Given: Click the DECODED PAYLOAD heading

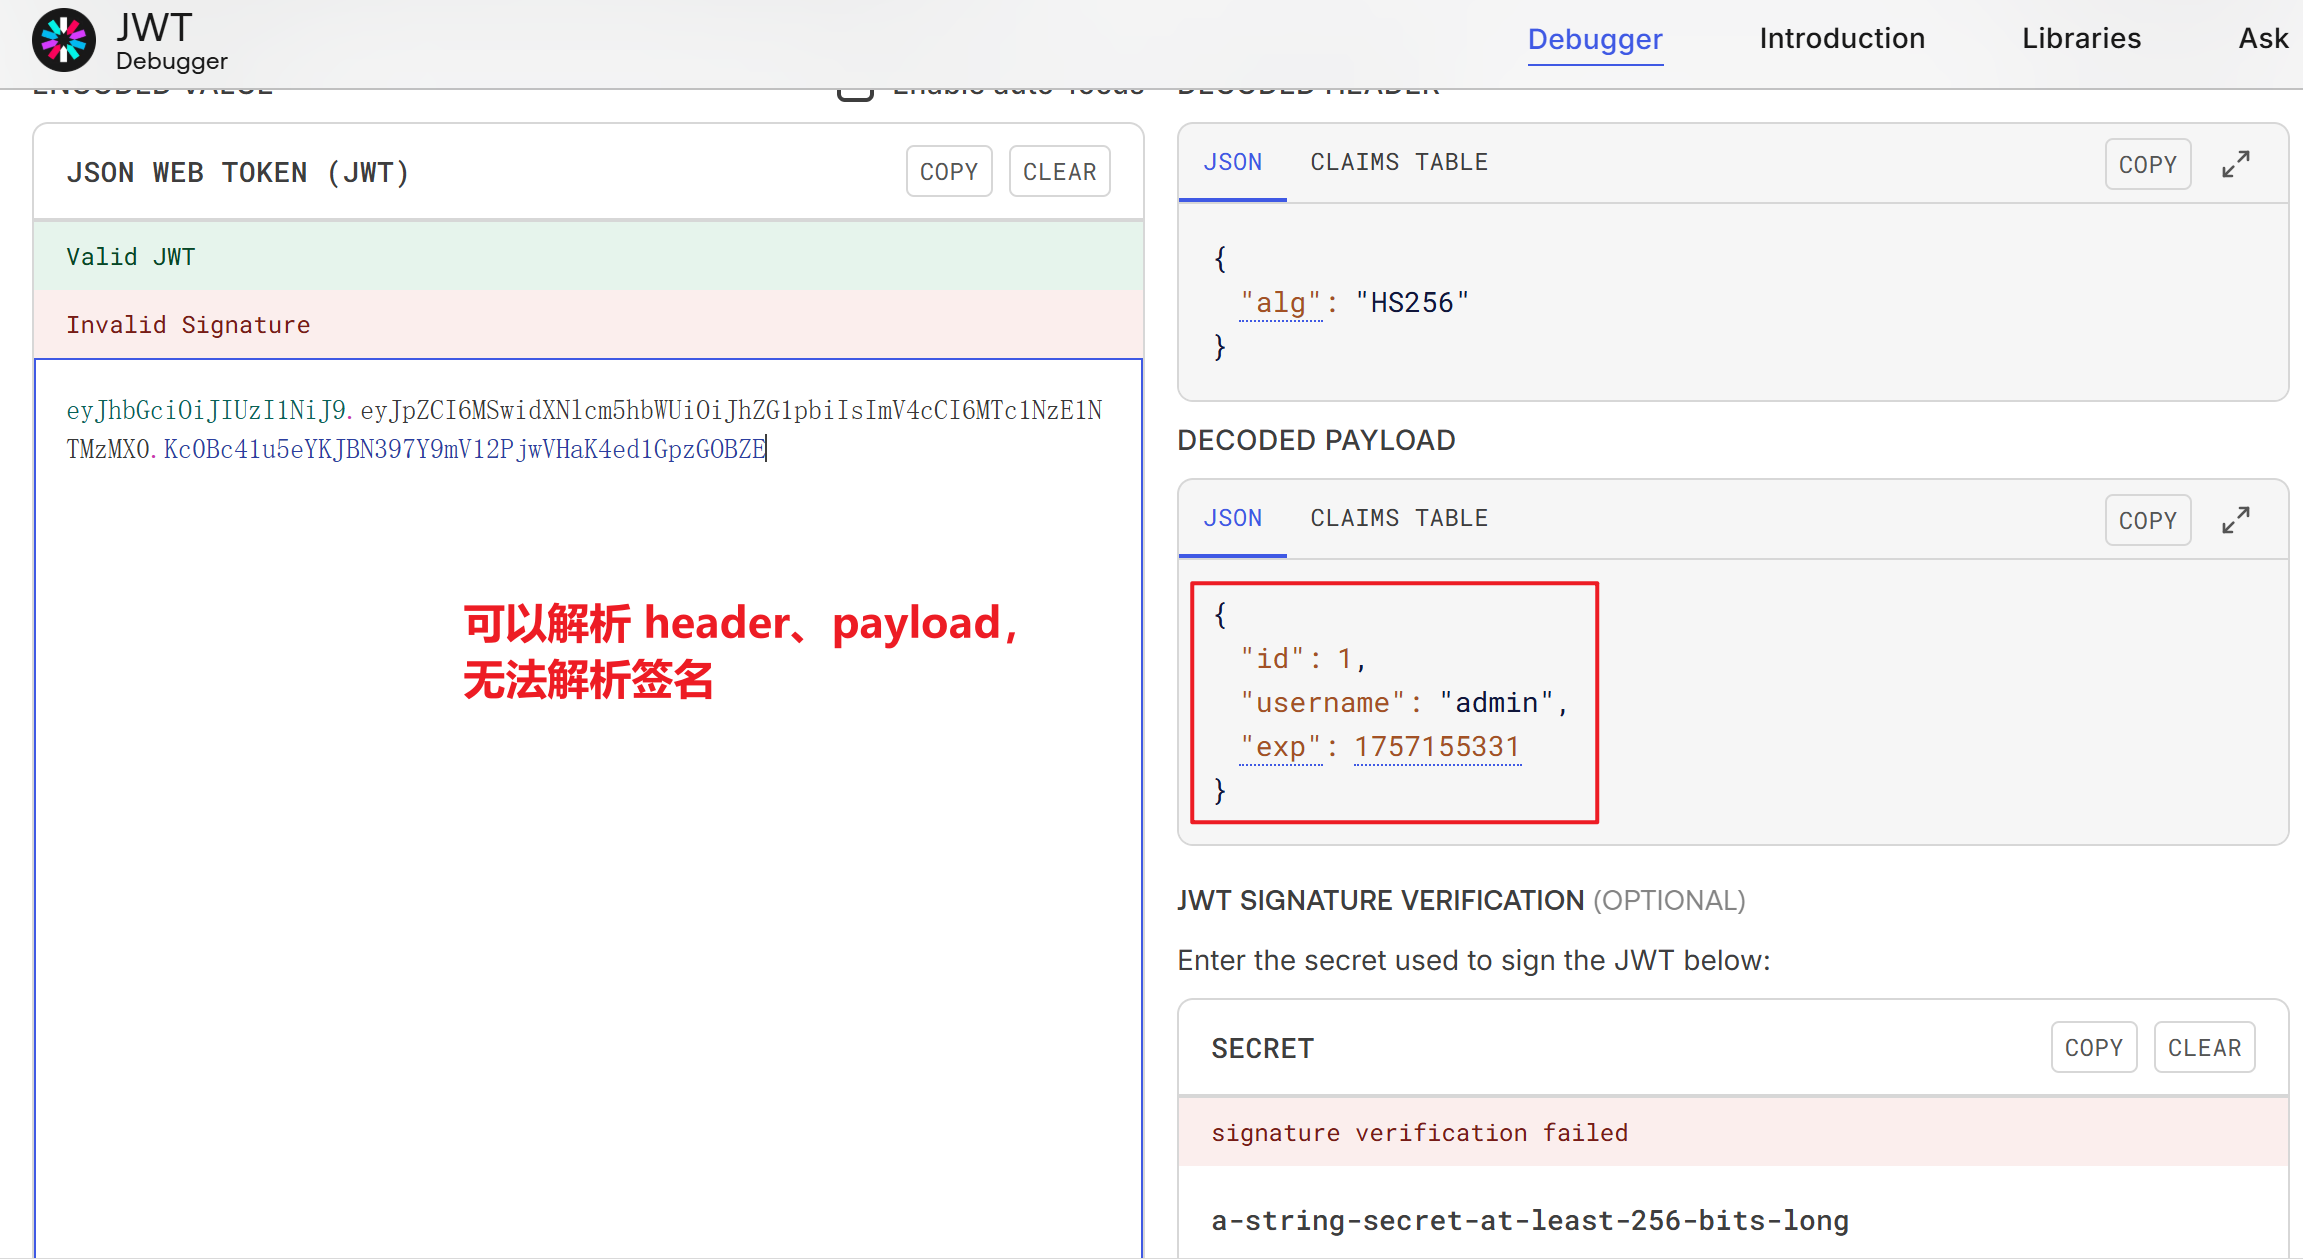Looking at the screenshot, I should coord(1316,440).
